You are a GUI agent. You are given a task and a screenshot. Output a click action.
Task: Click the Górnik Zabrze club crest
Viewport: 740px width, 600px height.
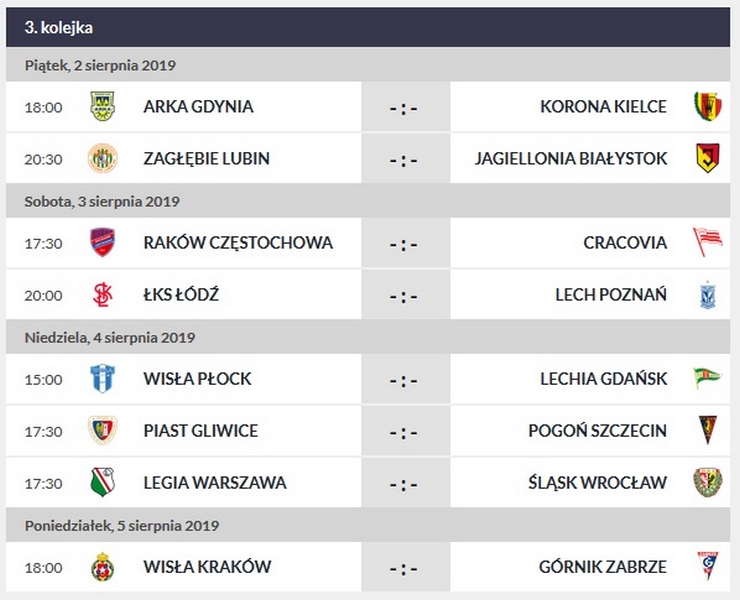pos(707,567)
